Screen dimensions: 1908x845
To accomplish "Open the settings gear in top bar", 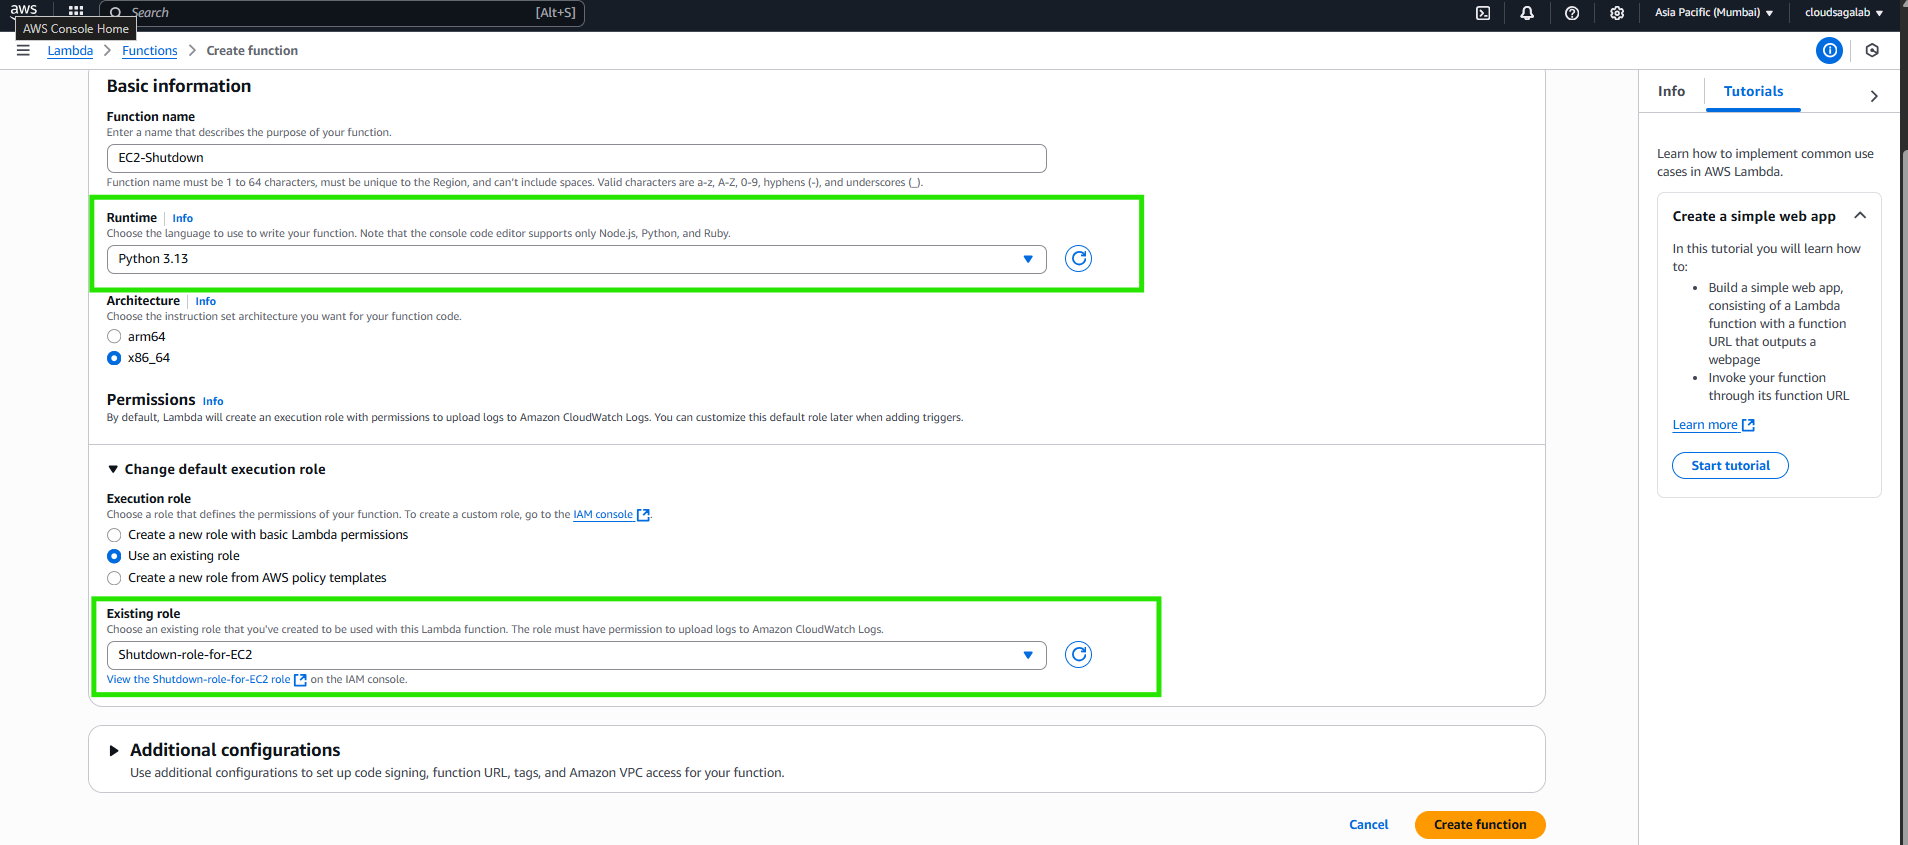I will point(1617,13).
